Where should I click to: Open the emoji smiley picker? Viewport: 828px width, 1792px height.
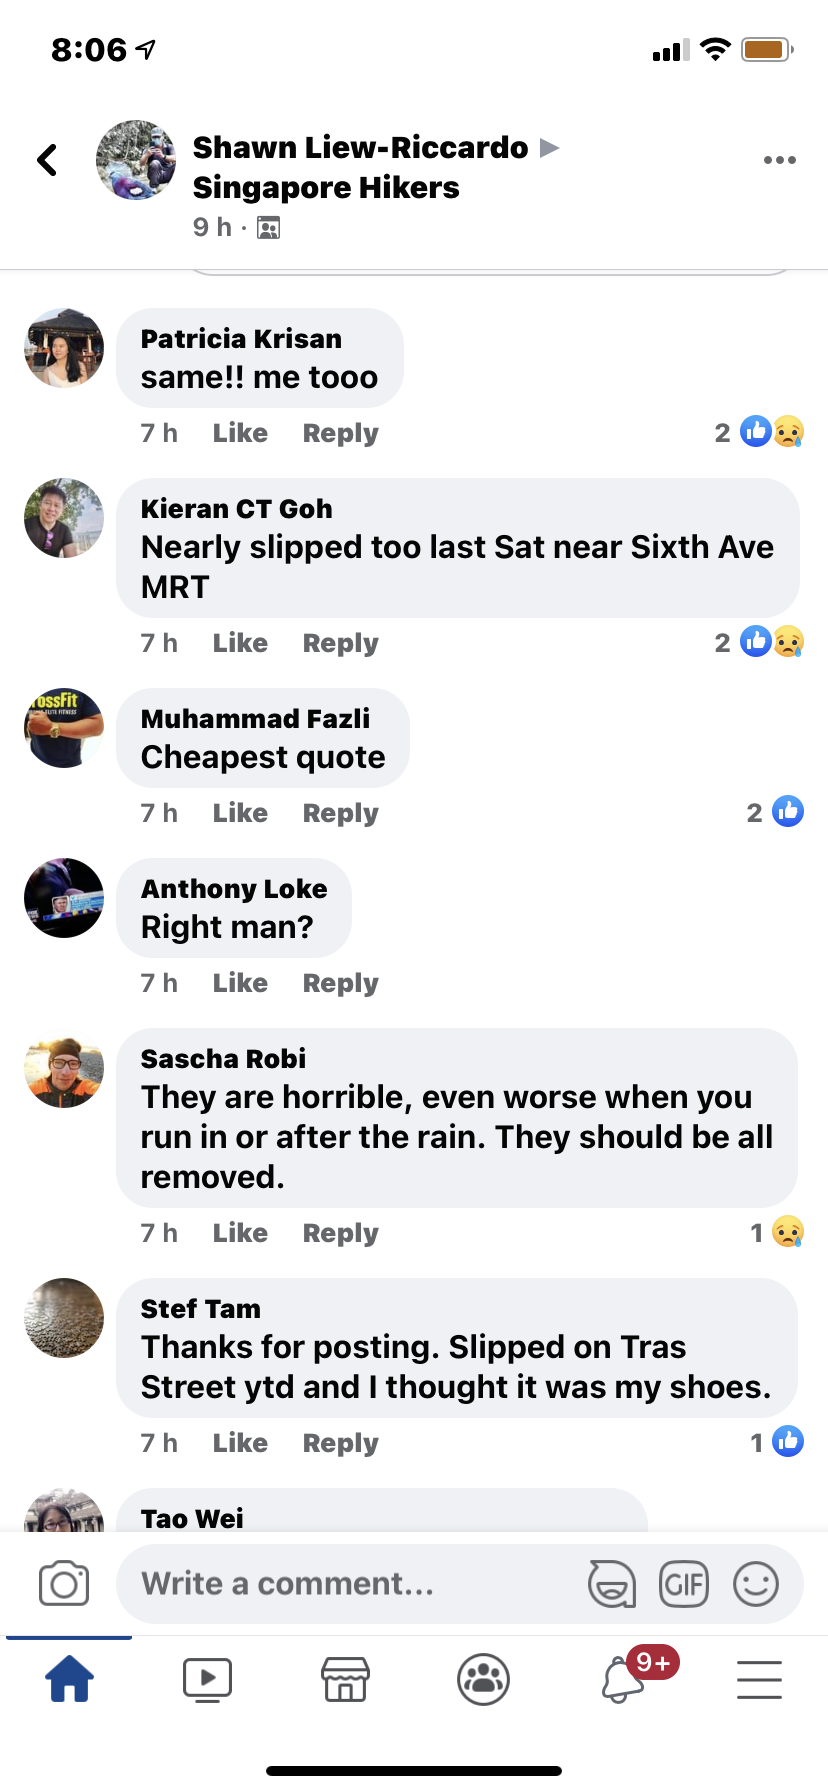point(756,1584)
